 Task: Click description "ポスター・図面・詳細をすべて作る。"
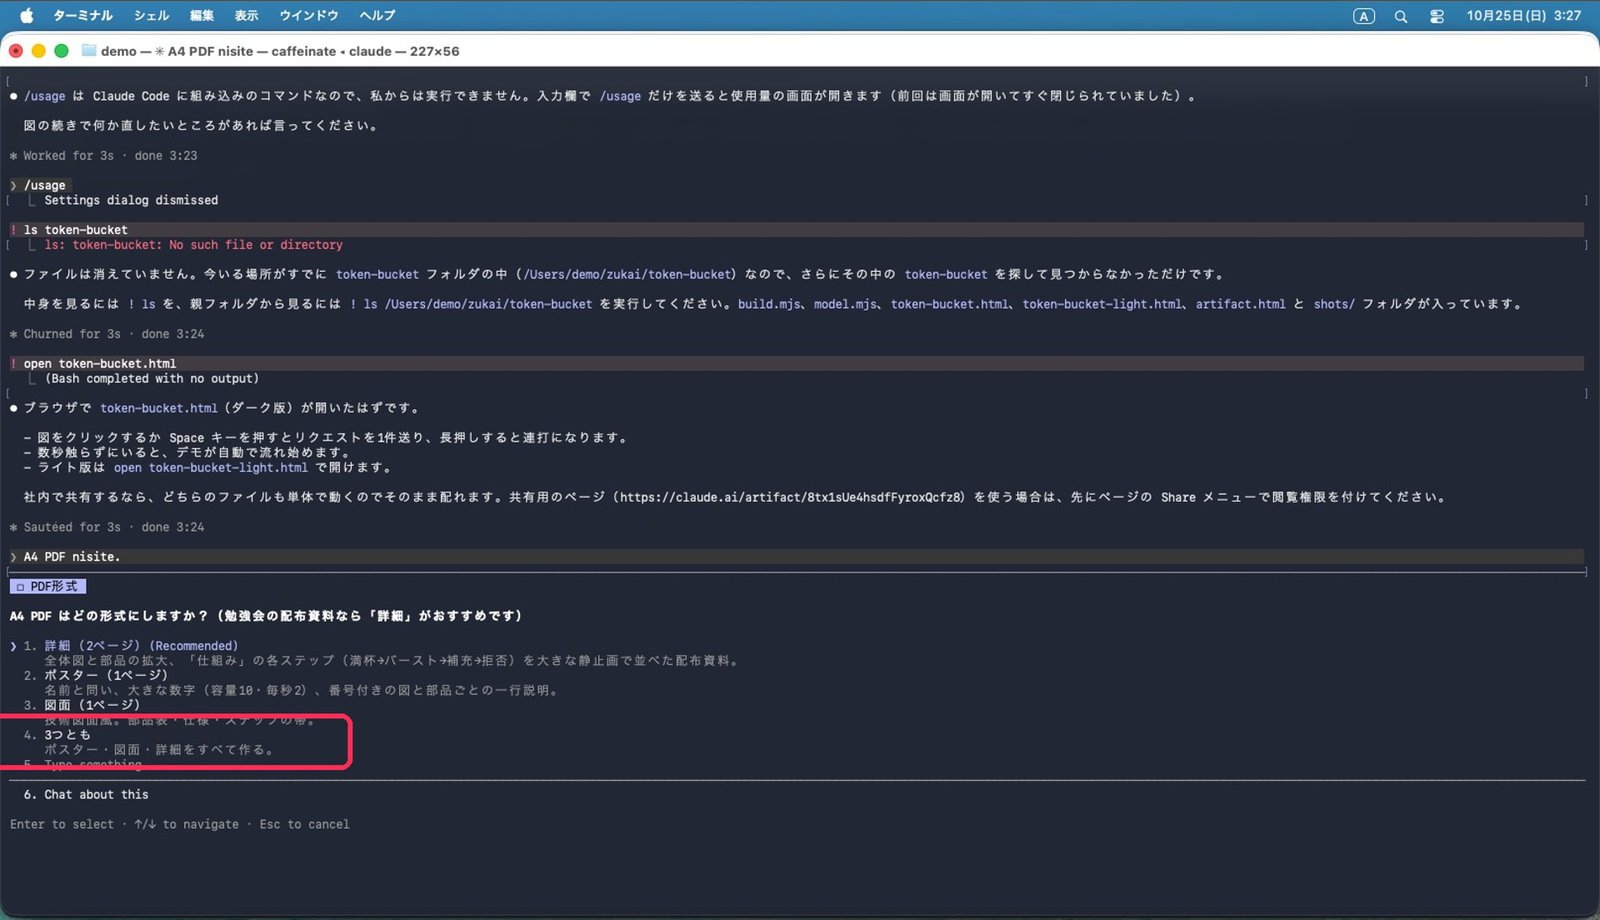coord(159,750)
